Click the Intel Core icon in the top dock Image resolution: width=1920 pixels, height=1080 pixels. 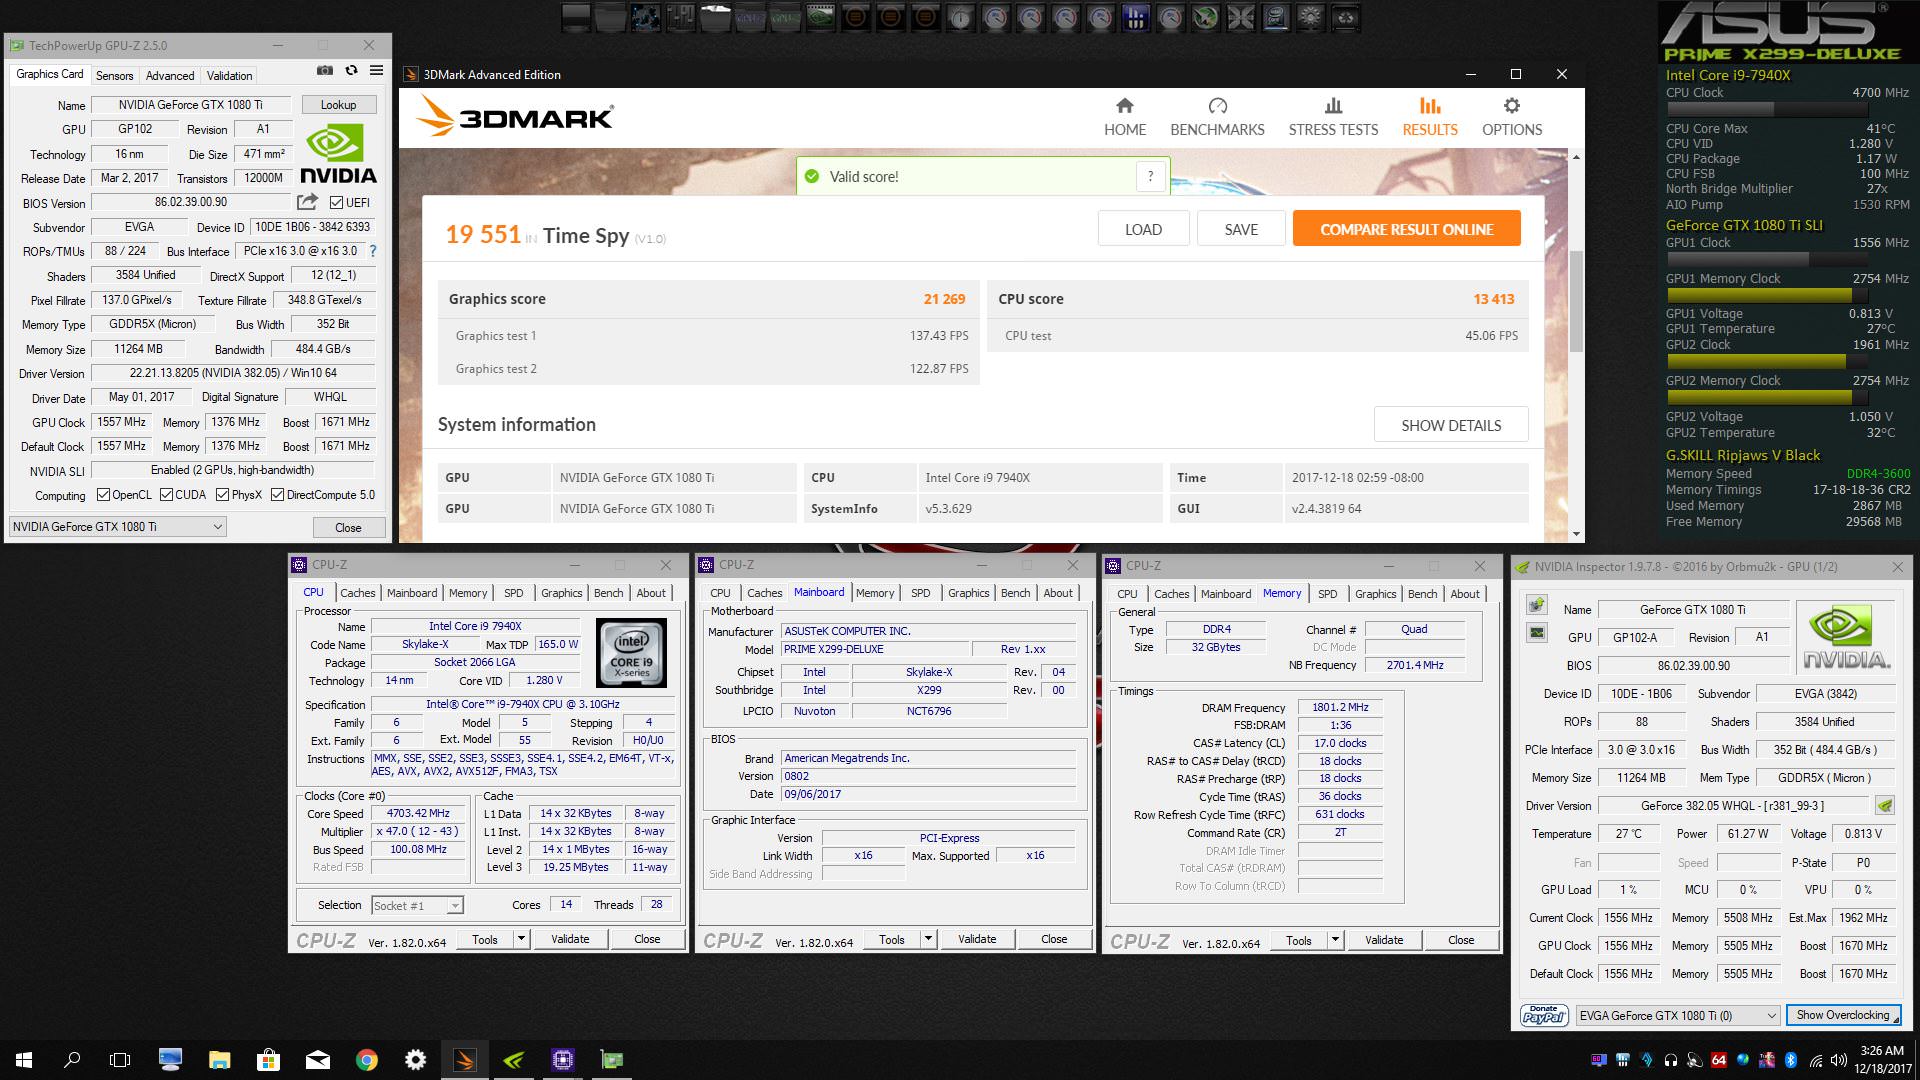pyautogui.click(x=1274, y=17)
